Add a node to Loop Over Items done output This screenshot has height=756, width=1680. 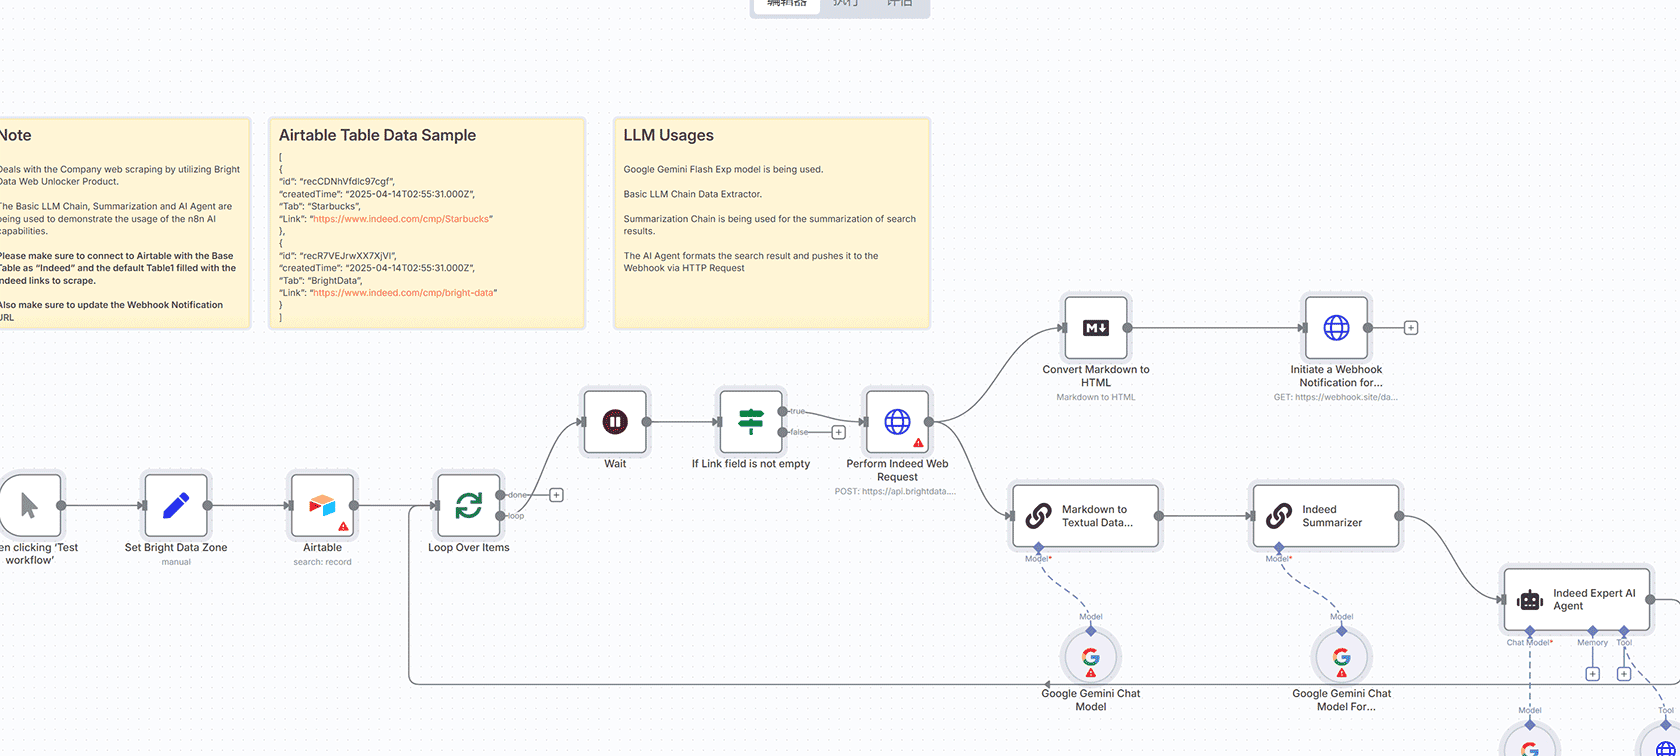557,495
